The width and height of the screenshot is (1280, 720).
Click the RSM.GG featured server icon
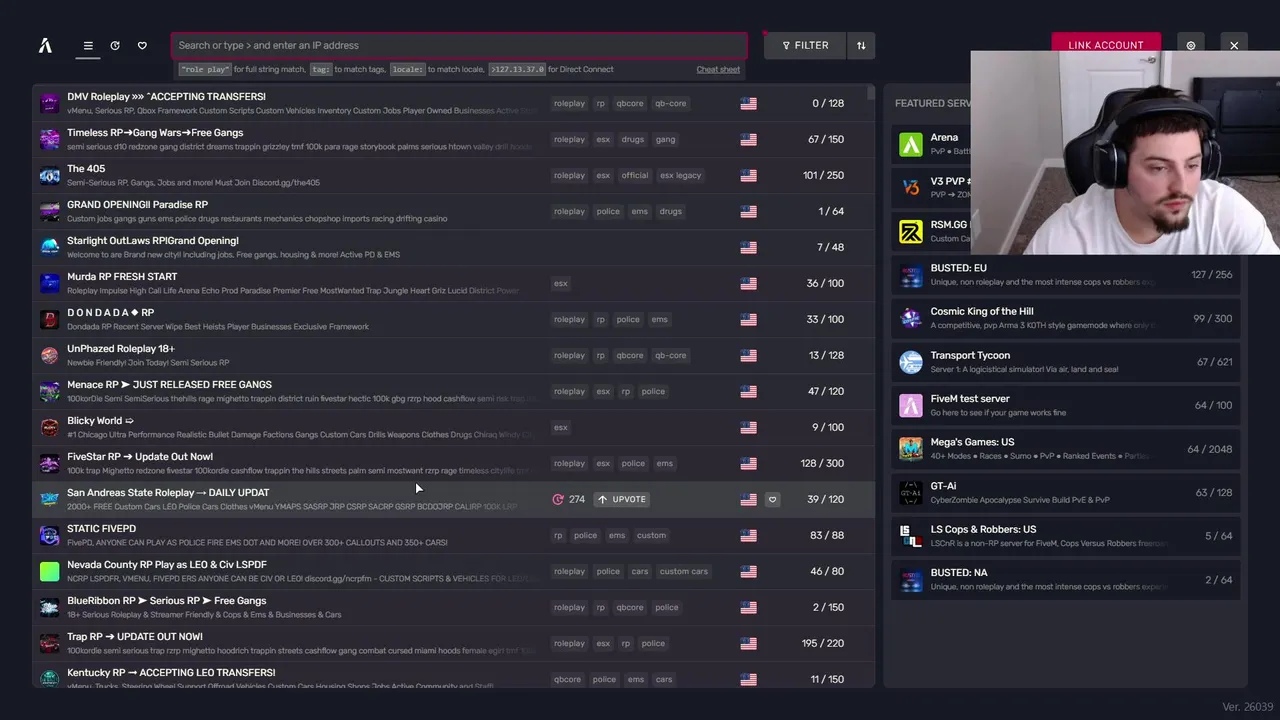910,231
